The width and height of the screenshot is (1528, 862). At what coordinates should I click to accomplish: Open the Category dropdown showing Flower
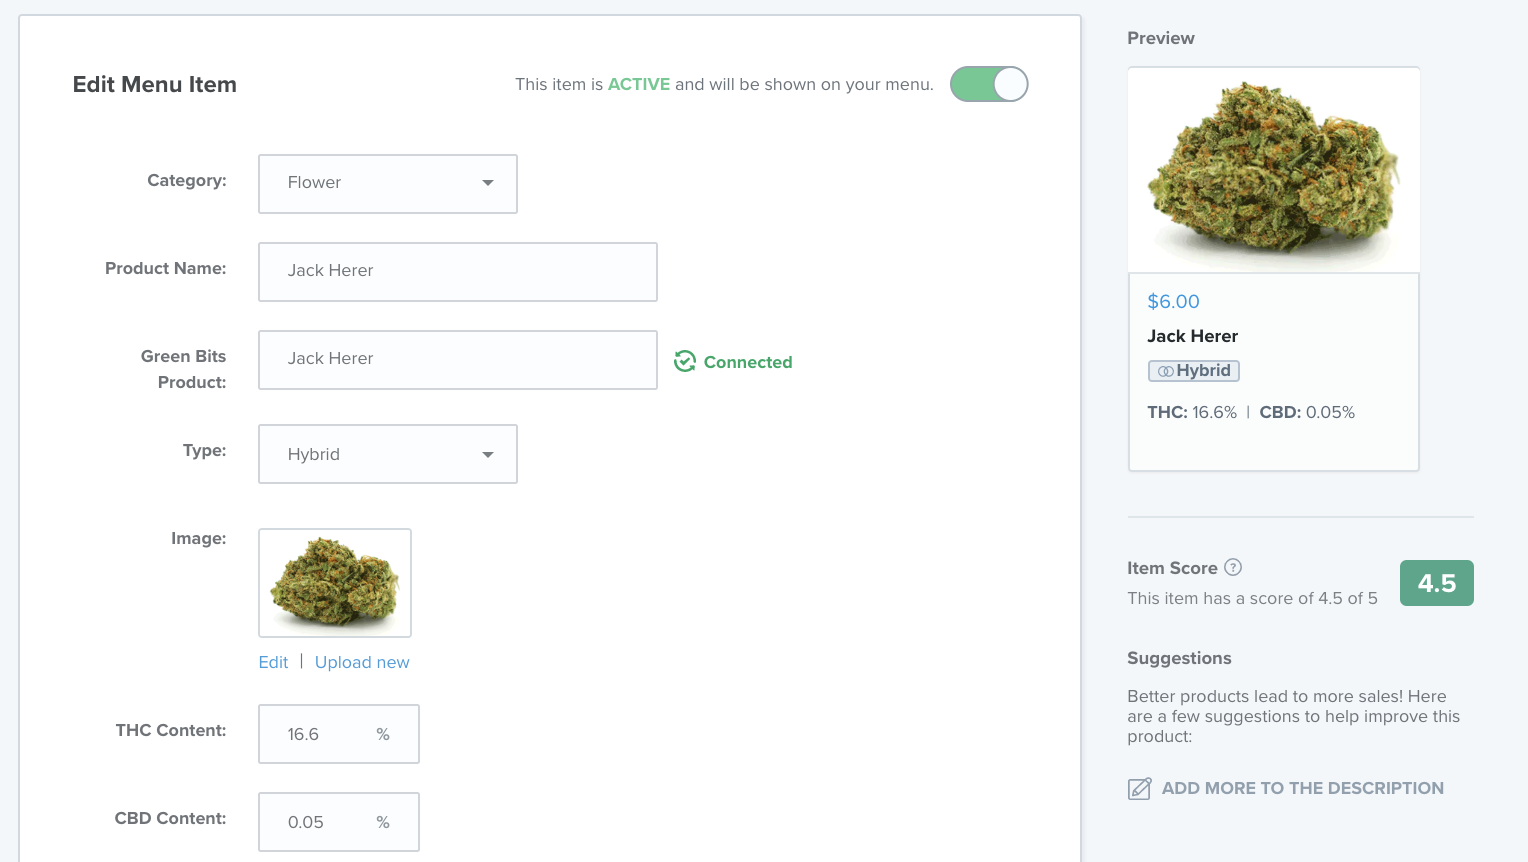coord(388,183)
